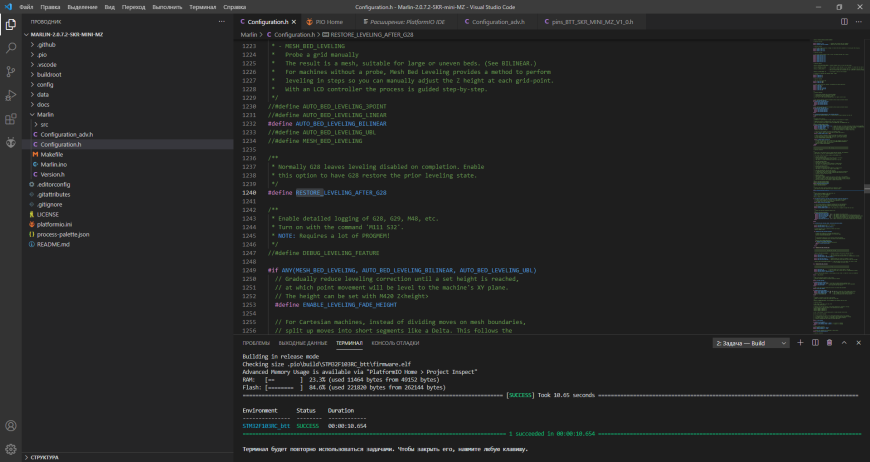Kill terminal with the trash icon

[829, 343]
